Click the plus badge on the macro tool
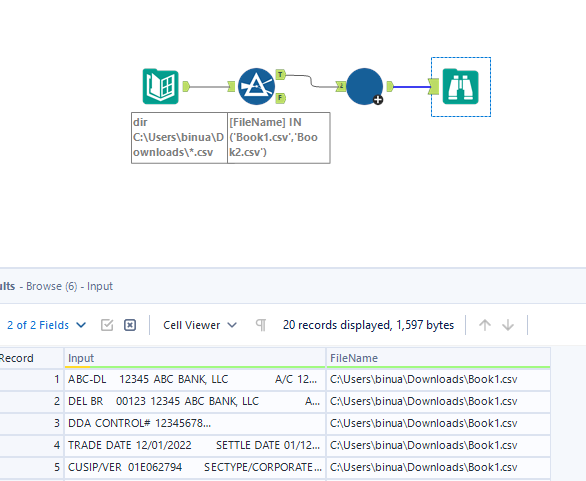This screenshot has height=481, width=586. pos(378,100)
